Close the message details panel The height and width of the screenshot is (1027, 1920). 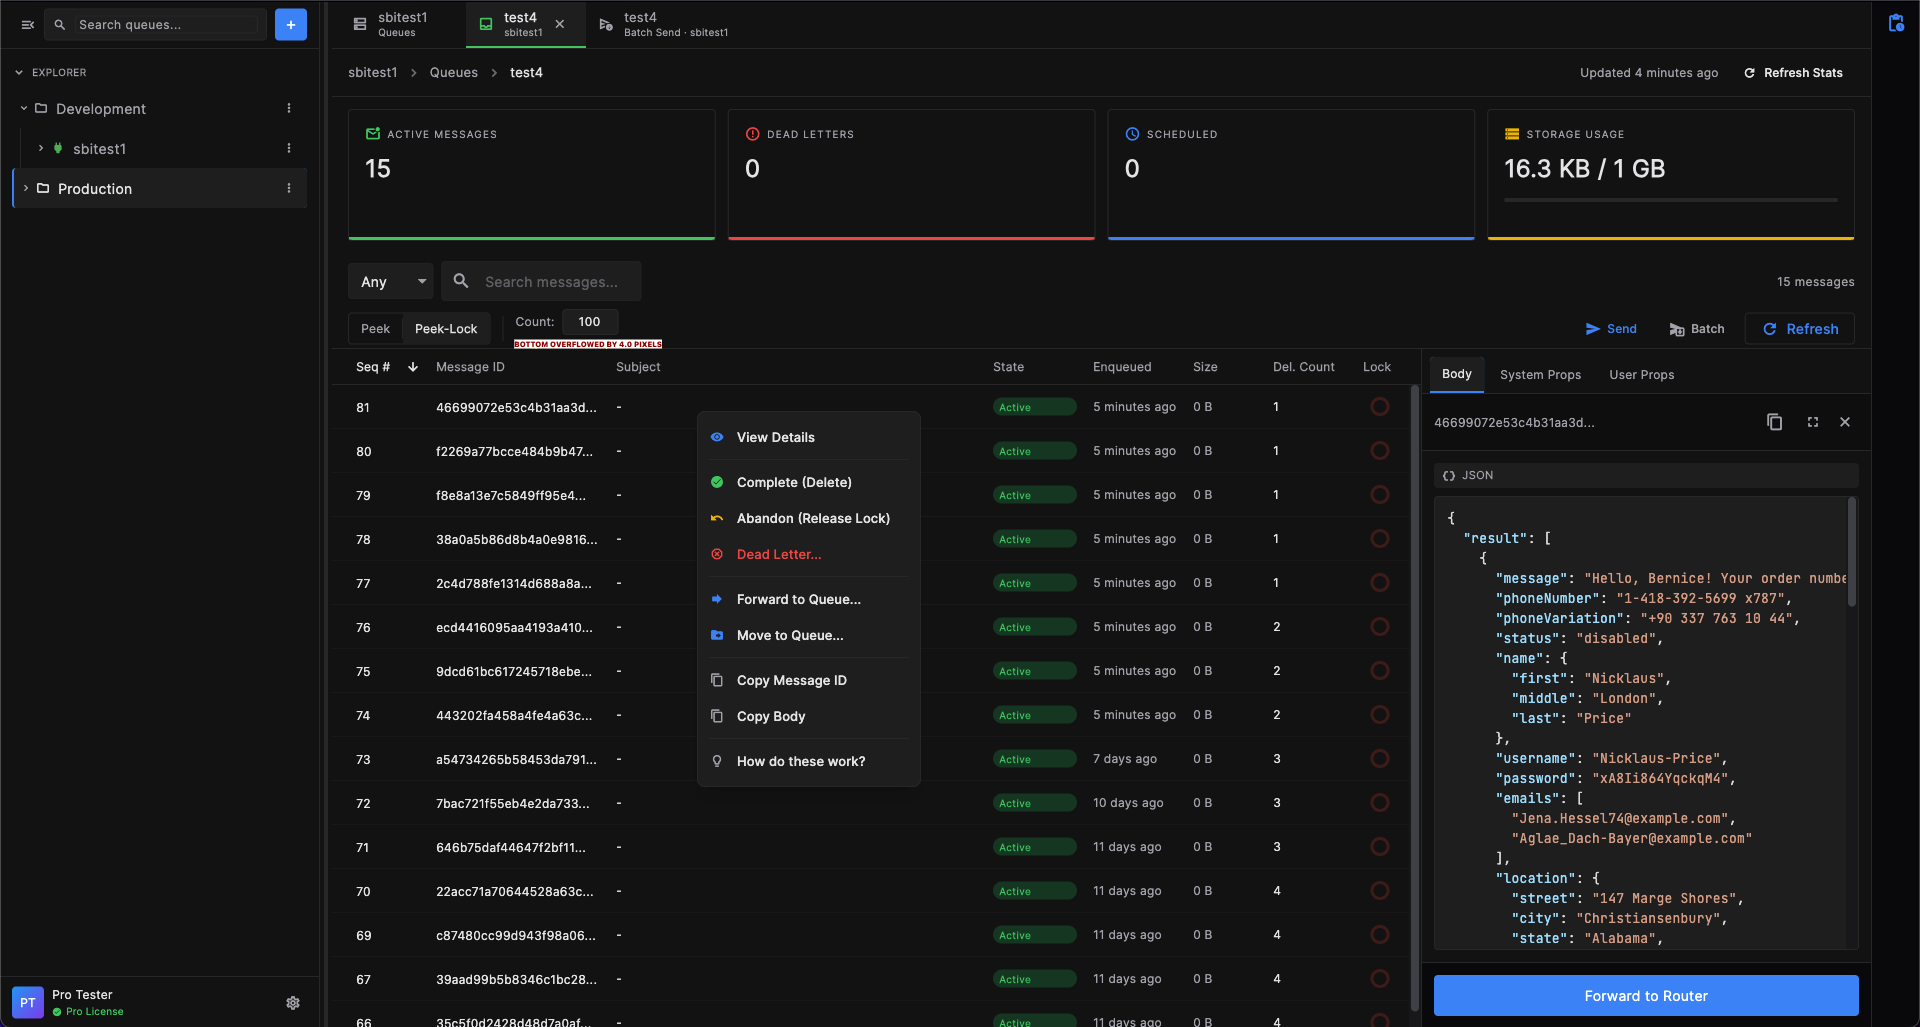coord(1845,422)
